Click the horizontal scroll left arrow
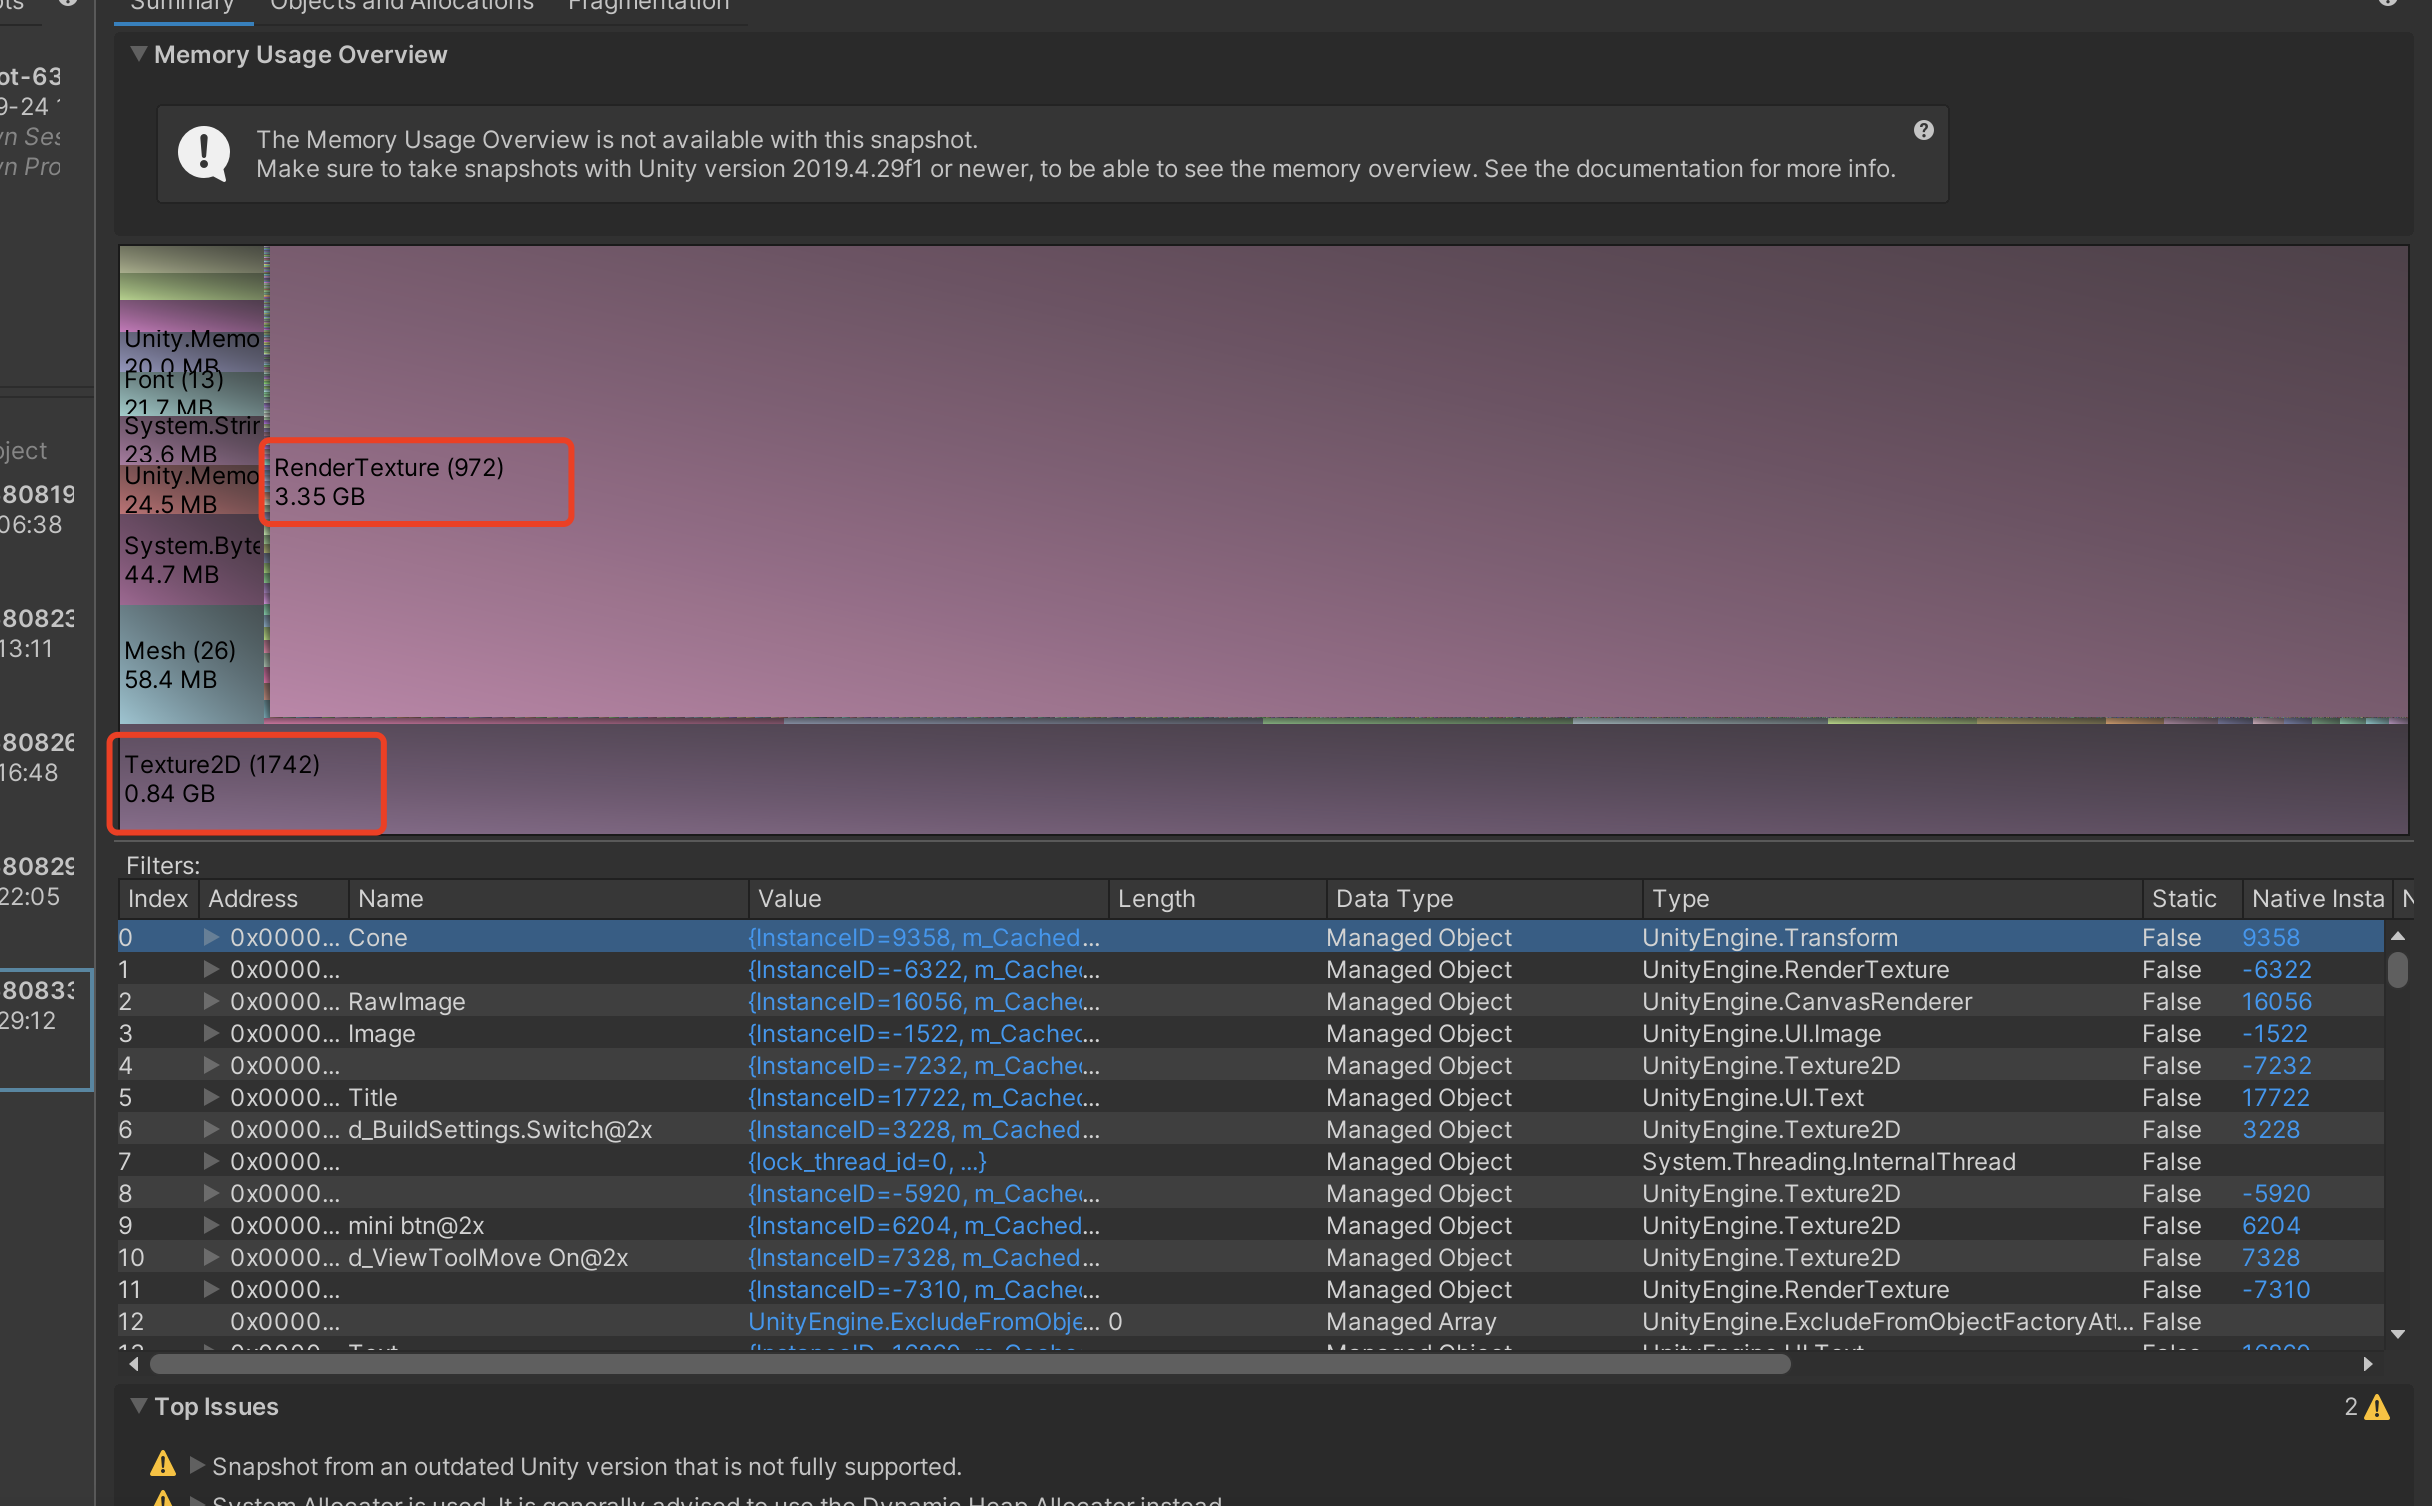The height and width of the screenshot is (1506, 2432). [x=134, y=1364]
